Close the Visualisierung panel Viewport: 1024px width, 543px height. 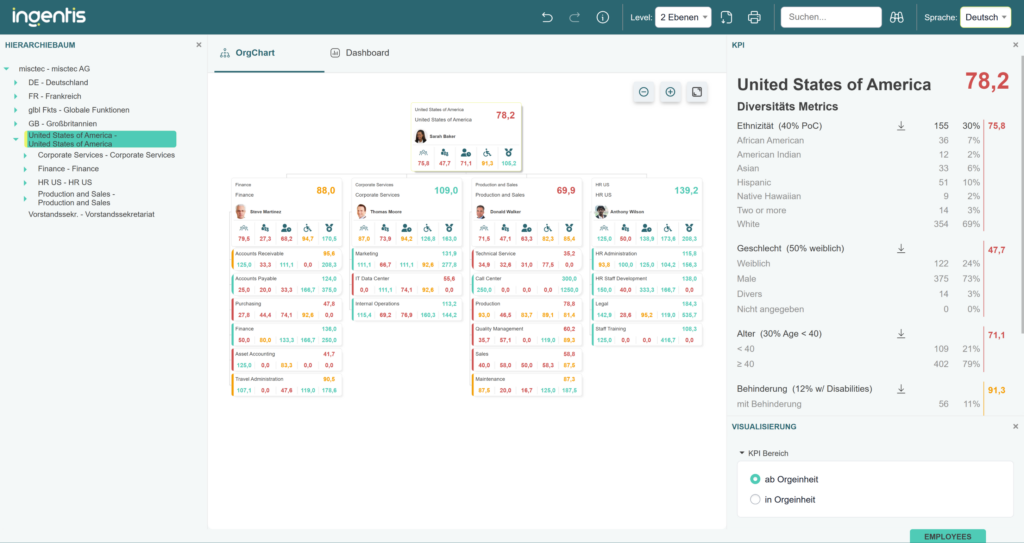1016,427
